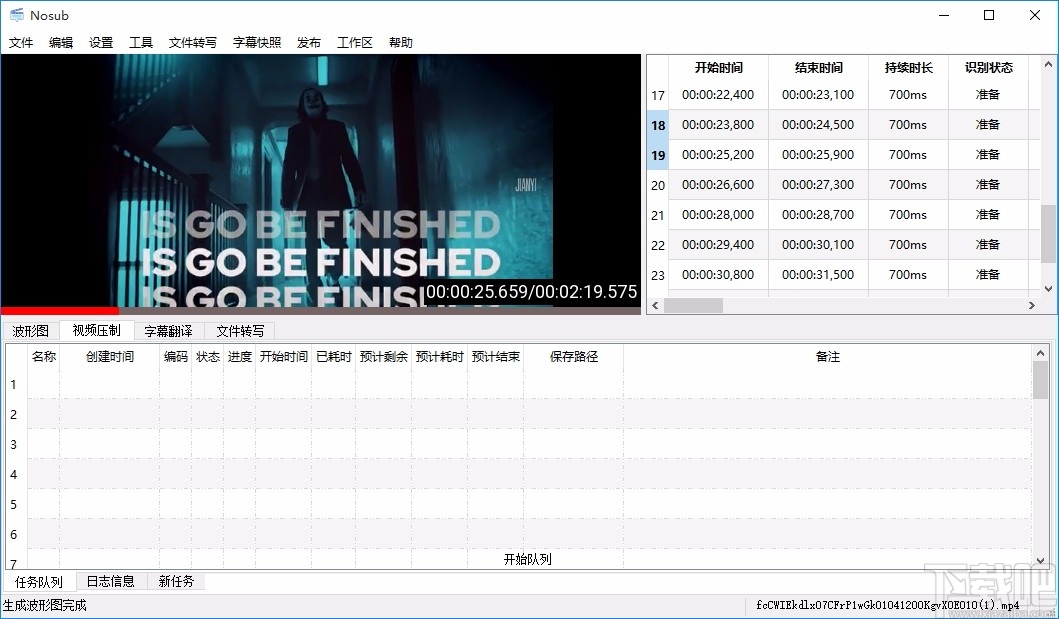Click the Nosub app icon in title bar
Viewport: 1059px width, 619px height.
(17, 15)
